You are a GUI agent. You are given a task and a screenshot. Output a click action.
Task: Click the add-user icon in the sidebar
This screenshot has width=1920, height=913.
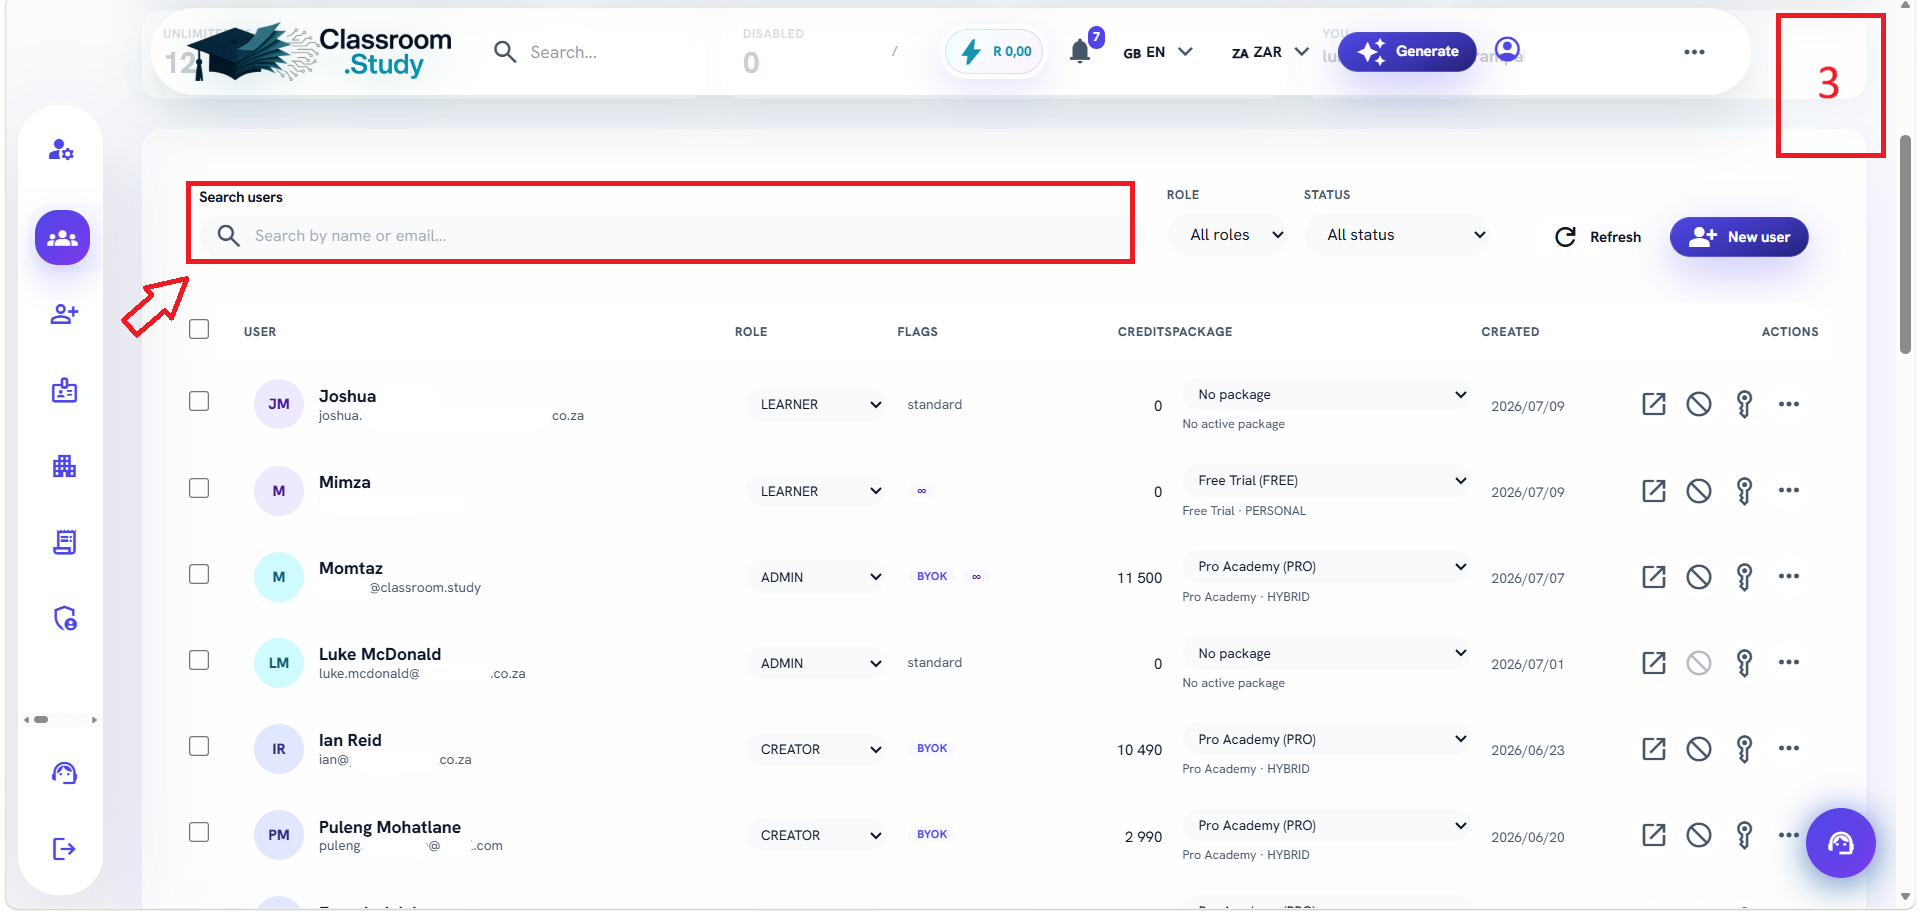click(x=65, y=314)
